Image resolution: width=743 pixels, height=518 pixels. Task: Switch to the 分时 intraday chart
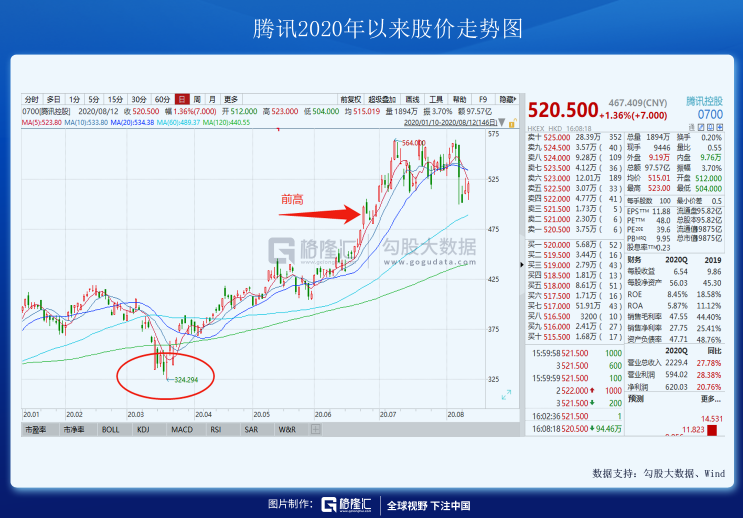coord(32,100)
